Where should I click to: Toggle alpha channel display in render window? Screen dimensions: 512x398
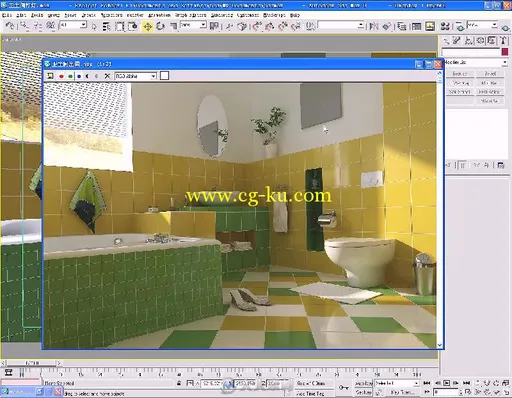(x=88, y=76)
